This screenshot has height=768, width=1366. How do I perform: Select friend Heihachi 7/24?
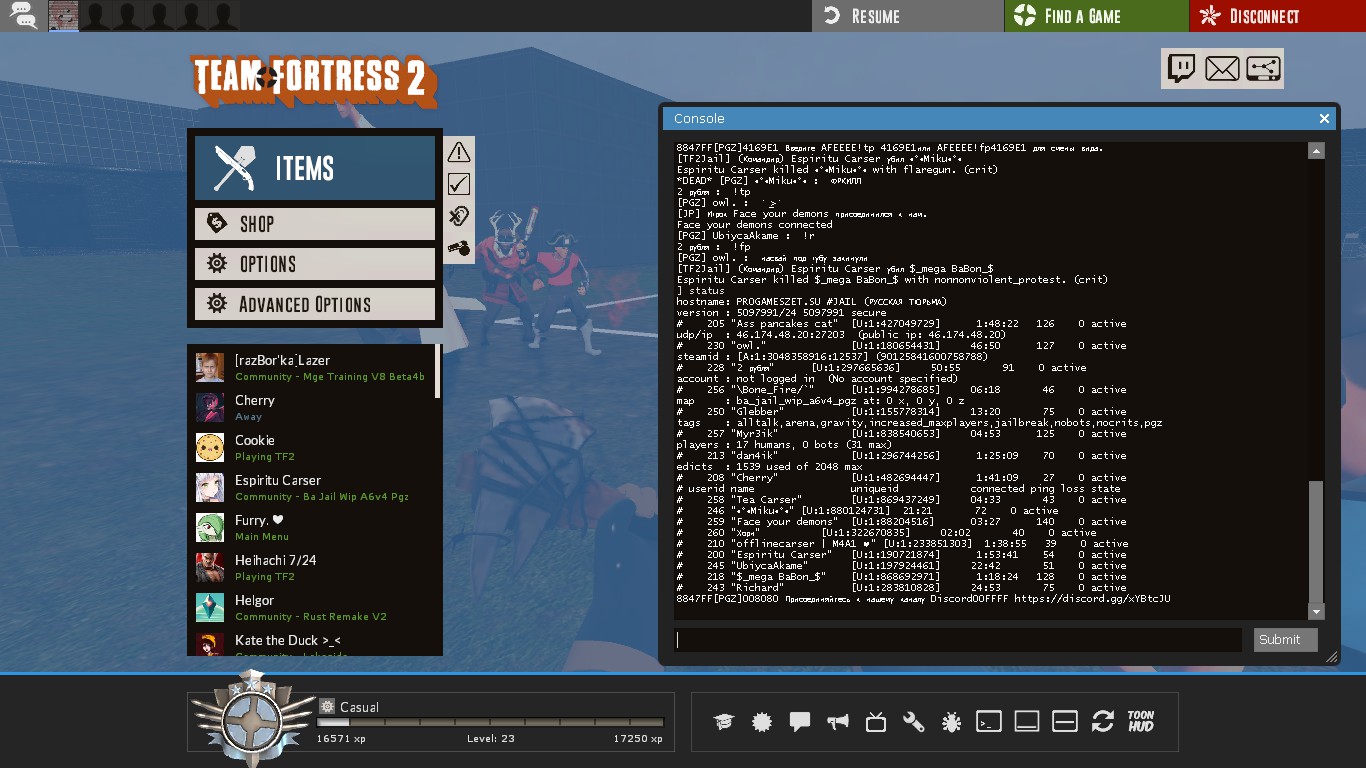pos(315,568)
